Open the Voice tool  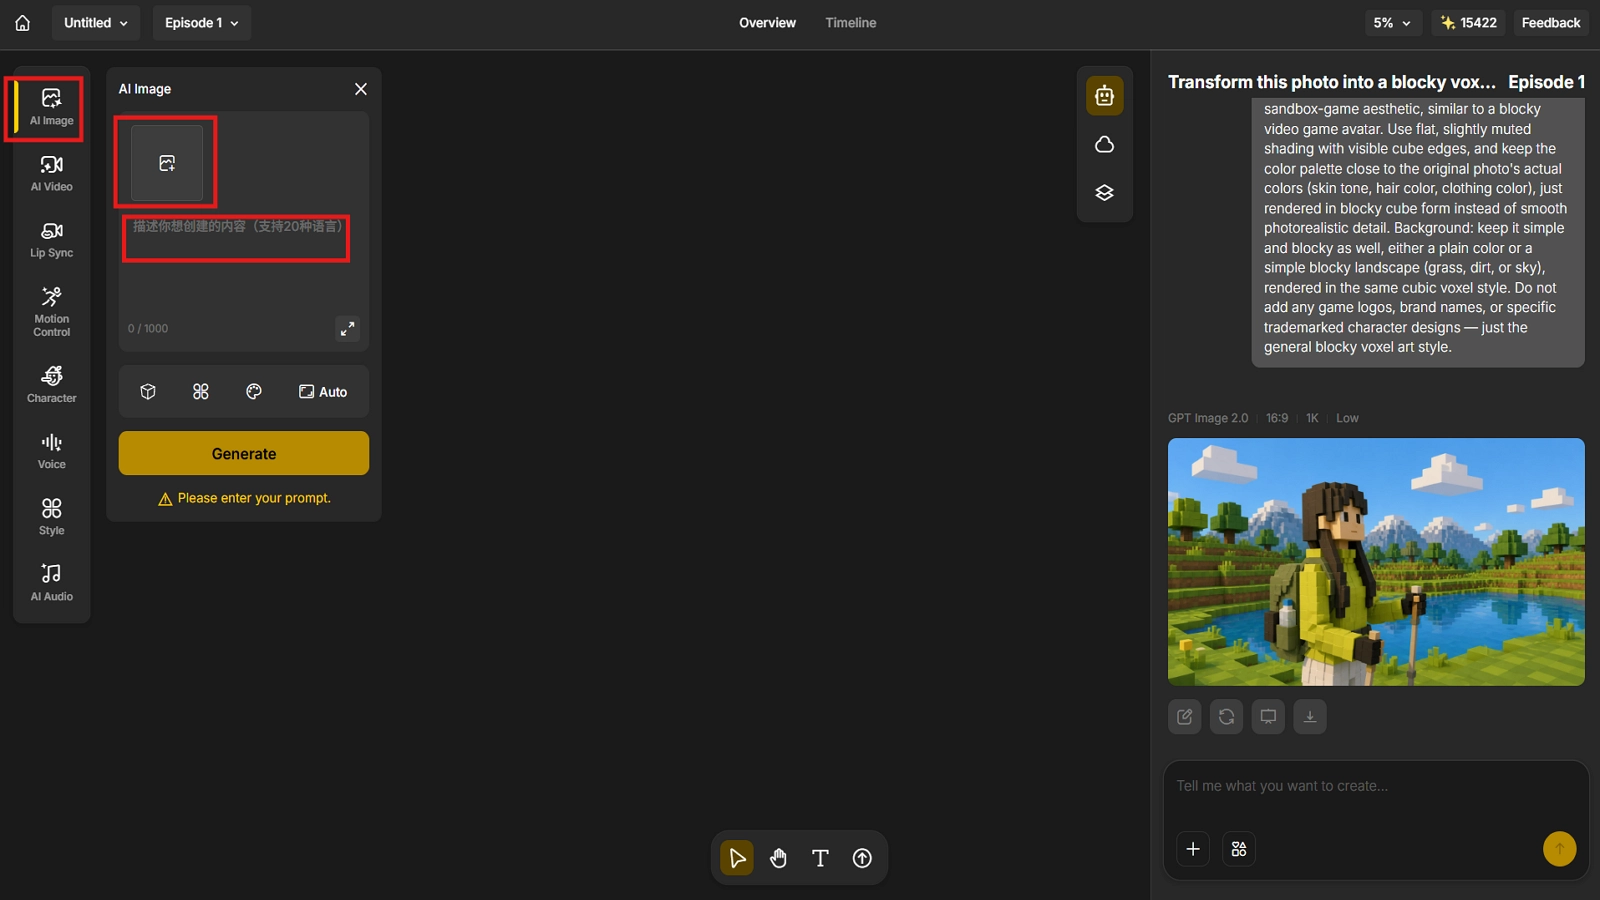pyautogui.click(x=52, y=451)
